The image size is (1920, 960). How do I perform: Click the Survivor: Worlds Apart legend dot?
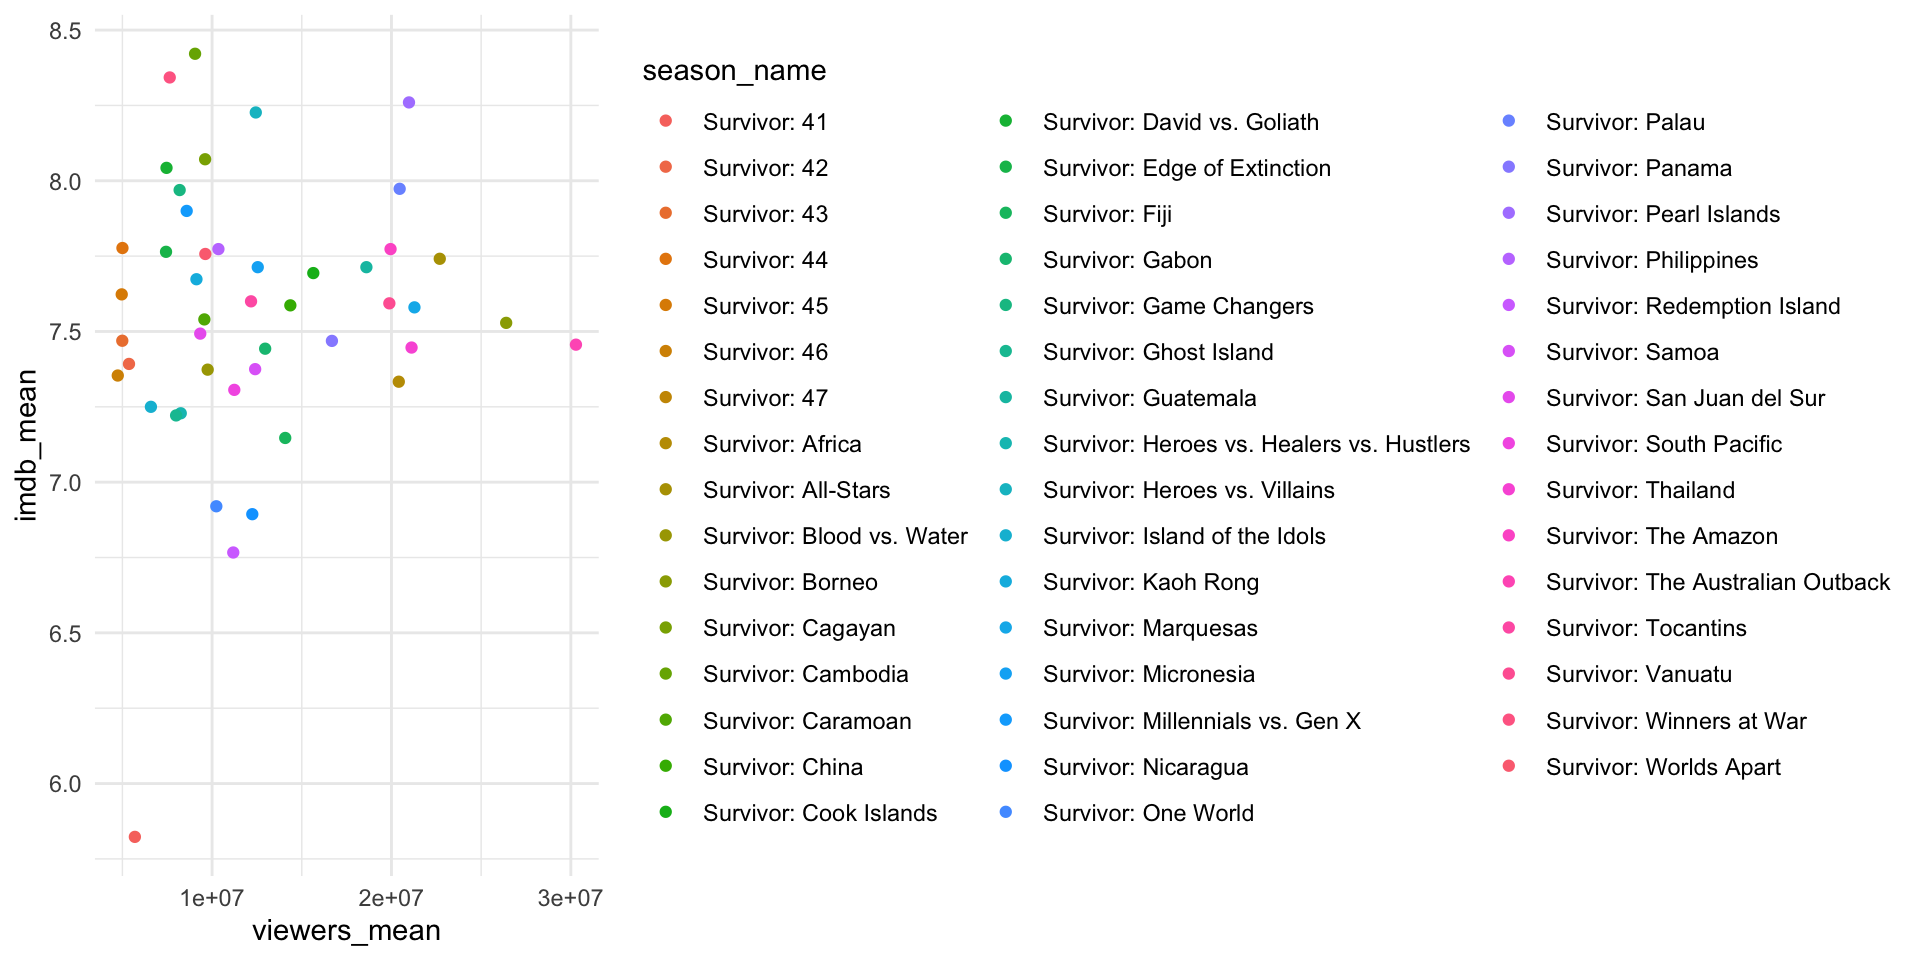pos(1509,766)
